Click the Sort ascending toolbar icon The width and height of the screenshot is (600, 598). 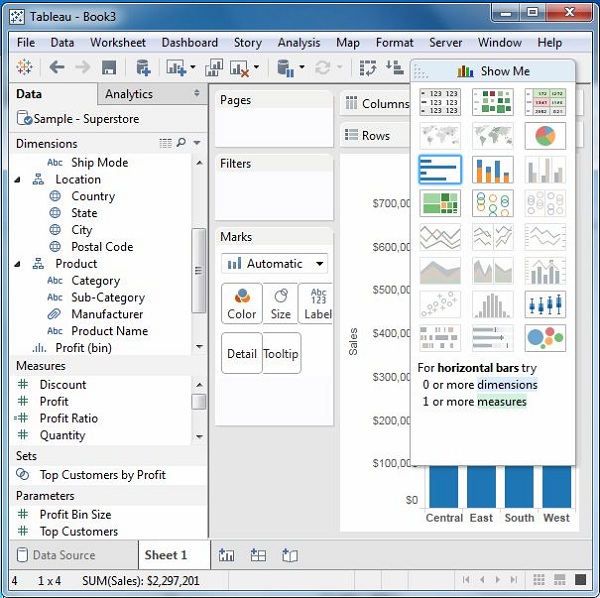click(x=395, y=68)
